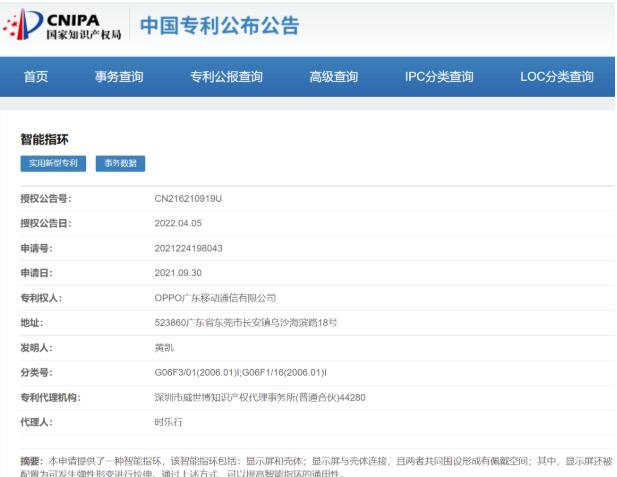Viewport: 617px width, 477px height.
Task: Select the 高级查询 navigation item
Action: 334,77
